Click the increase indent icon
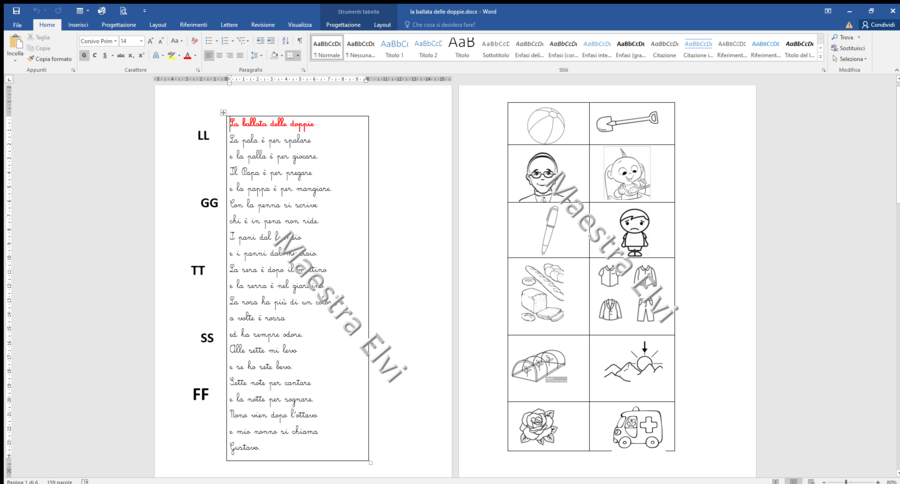 coord(270,41)
